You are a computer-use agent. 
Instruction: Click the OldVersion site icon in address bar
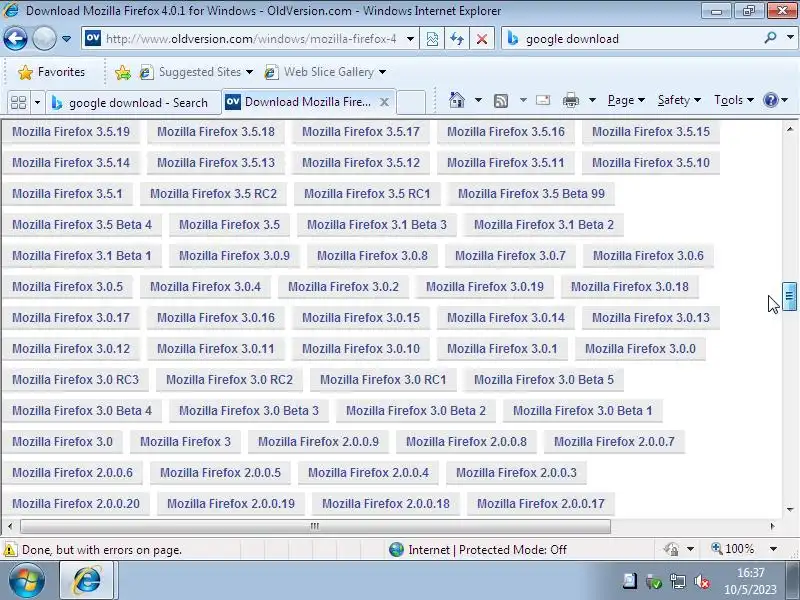[x=93, y=38]
